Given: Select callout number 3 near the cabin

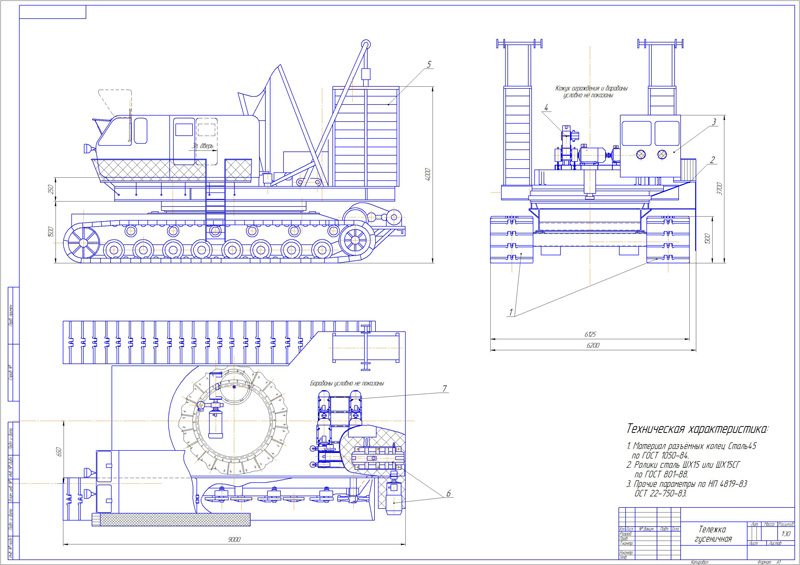Looking at the screenshot, I should click(x=714, y=122).
